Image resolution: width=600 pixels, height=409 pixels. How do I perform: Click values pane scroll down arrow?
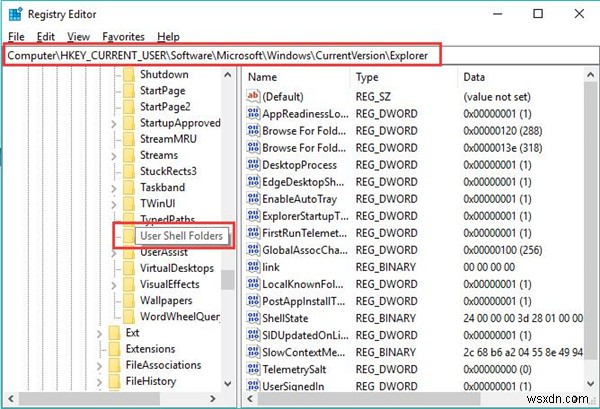590,383
